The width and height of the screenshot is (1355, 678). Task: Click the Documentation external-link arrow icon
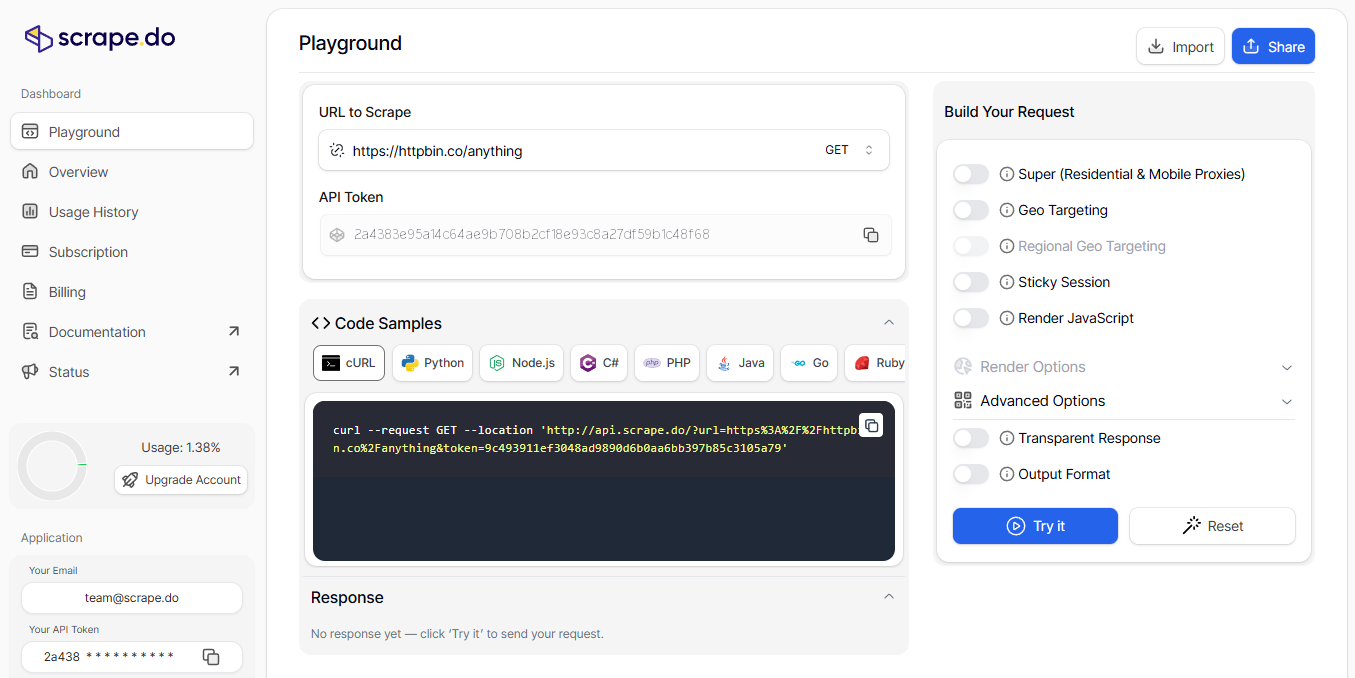(233, 330)
